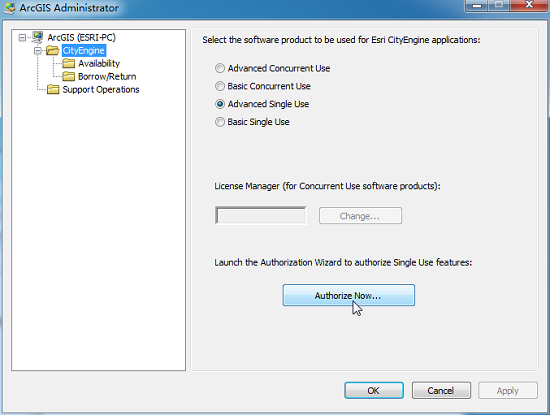550x415 pixels.
Task: Select ArcGIS (ESRI-PC) tree item
Action: [82, 38]
